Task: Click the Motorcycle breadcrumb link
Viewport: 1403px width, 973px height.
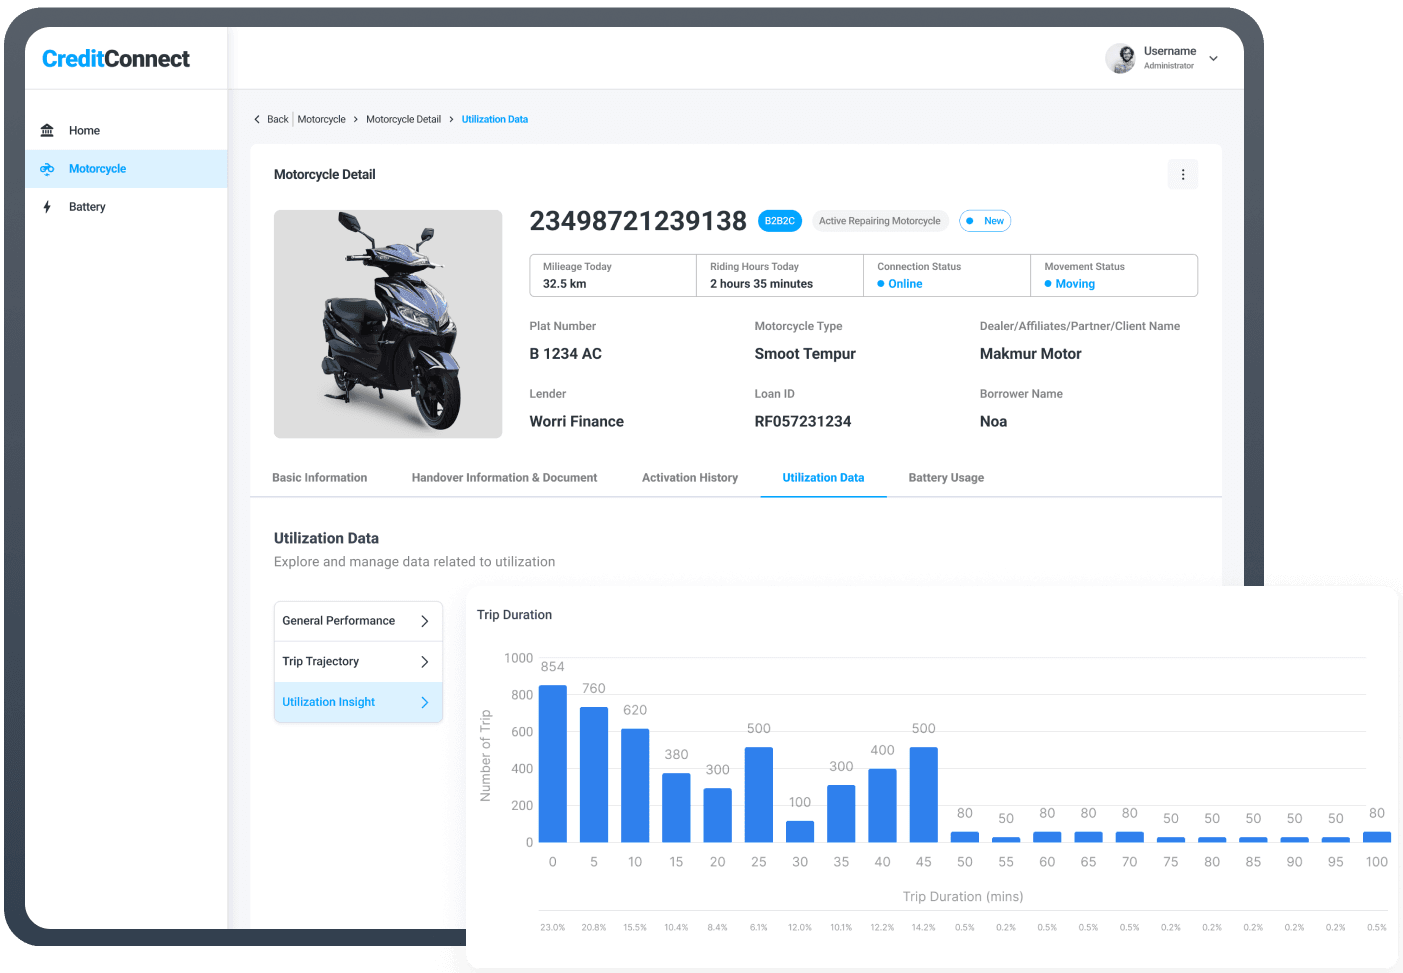Action: point(321,119)
